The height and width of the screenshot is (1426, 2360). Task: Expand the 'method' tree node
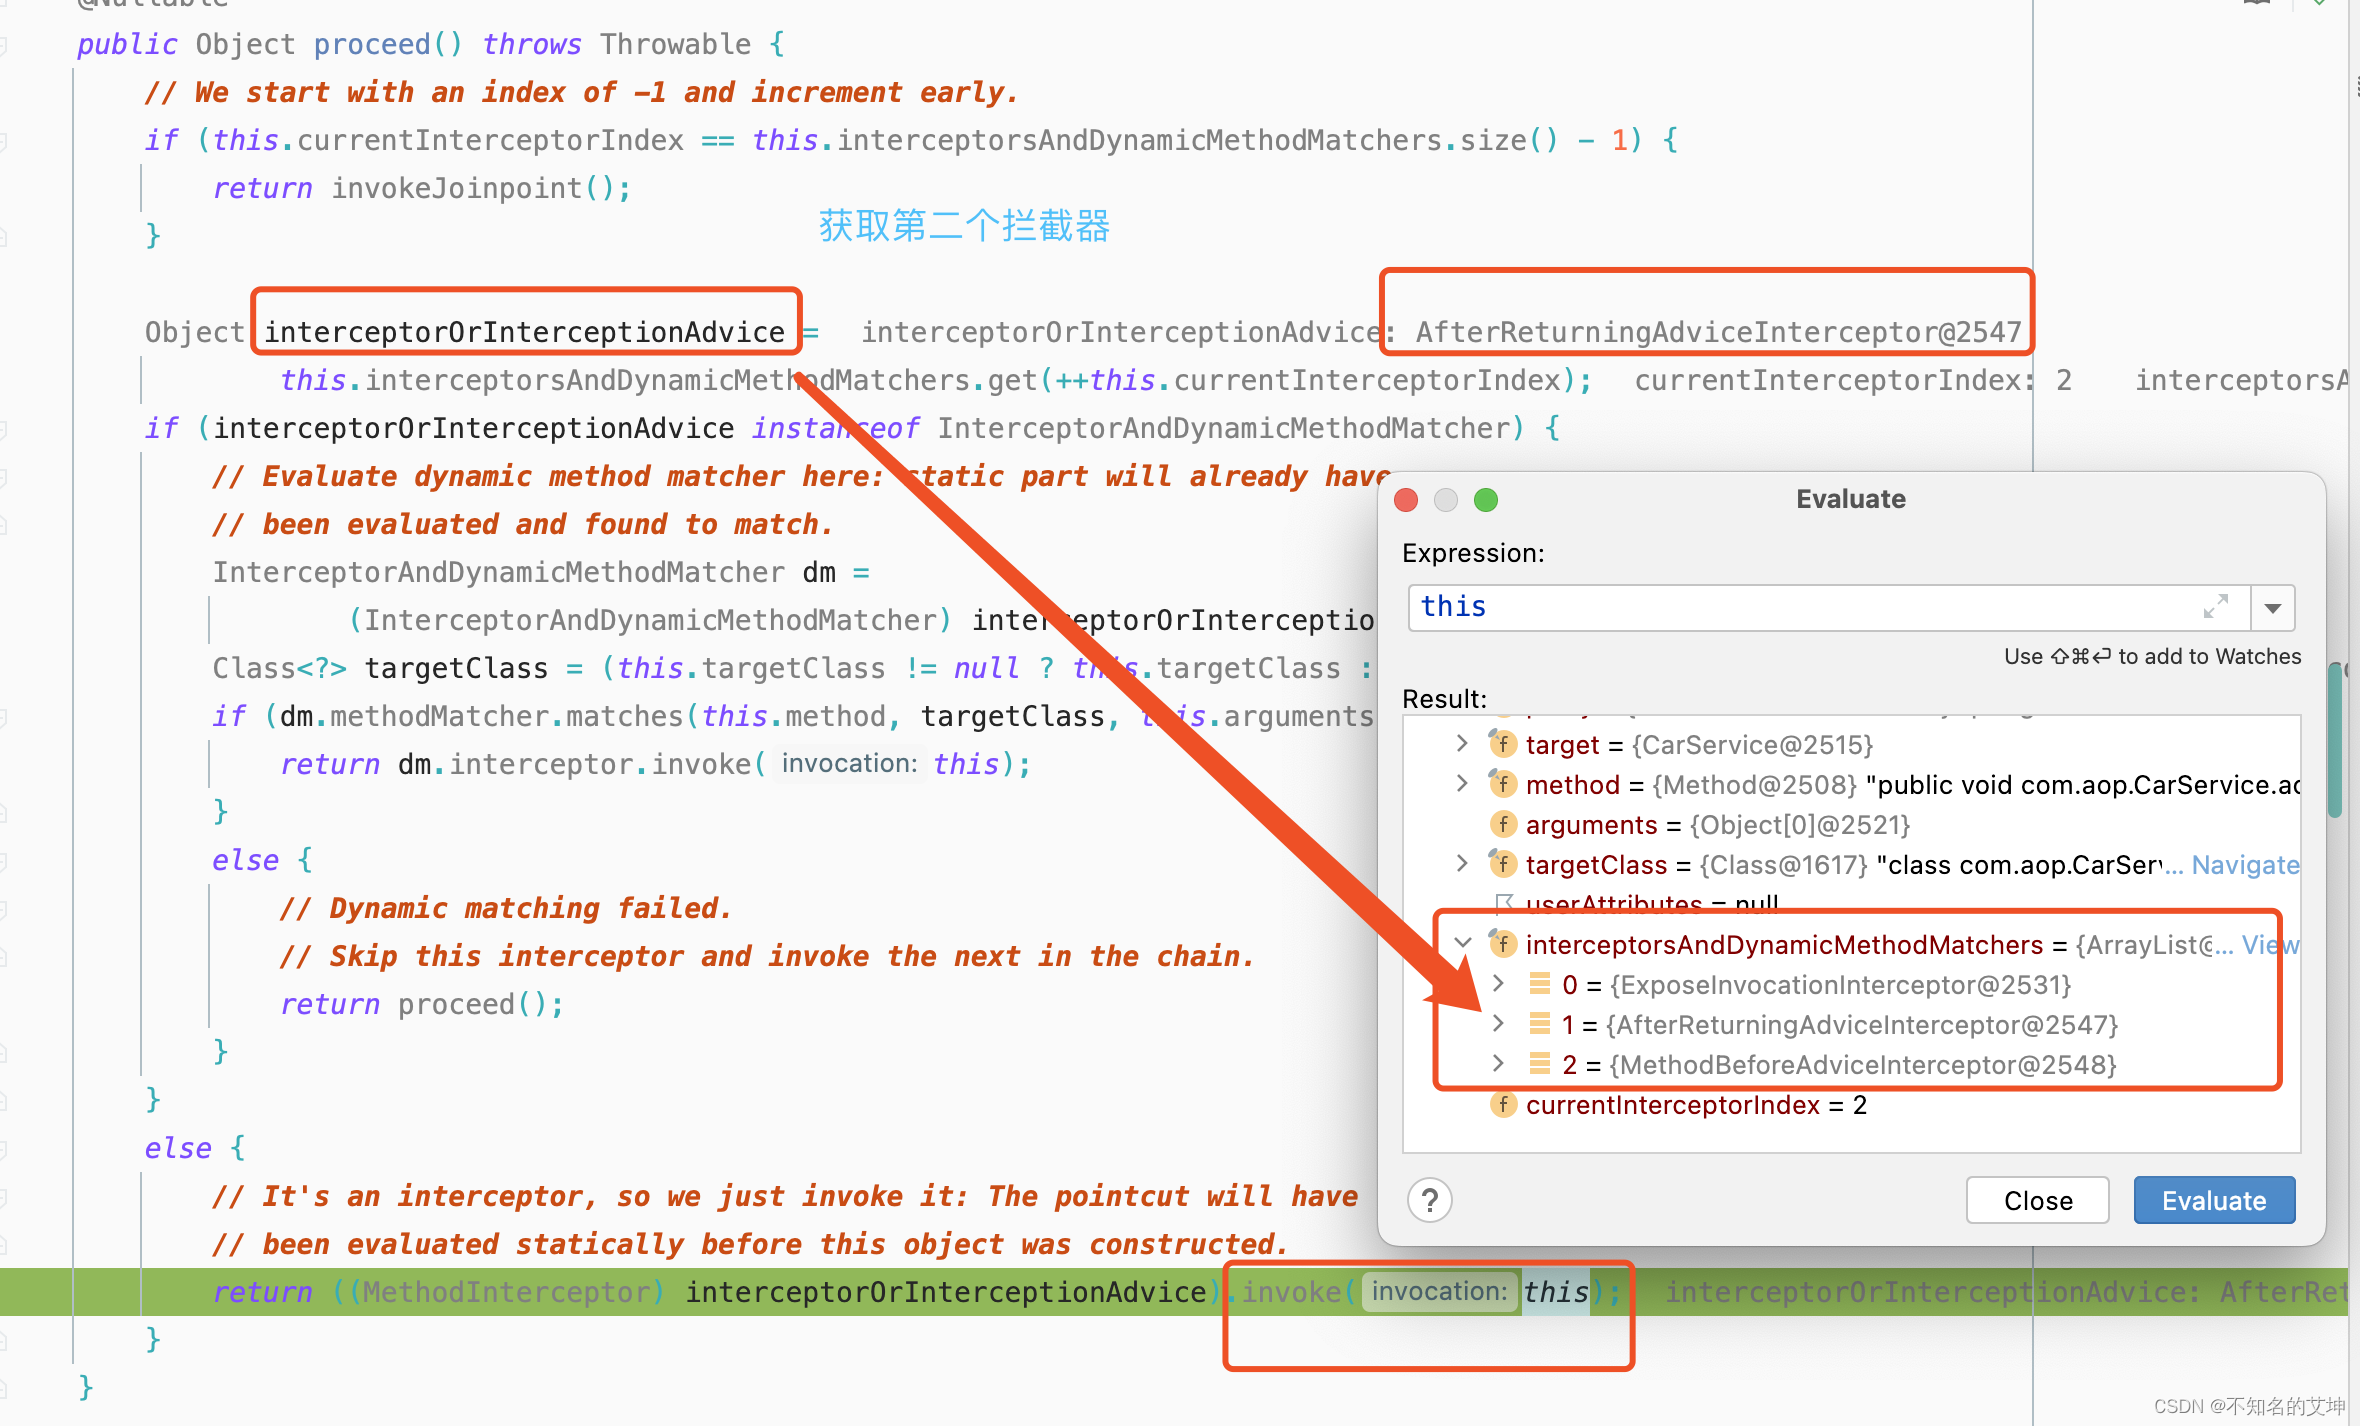point(1462,784)
